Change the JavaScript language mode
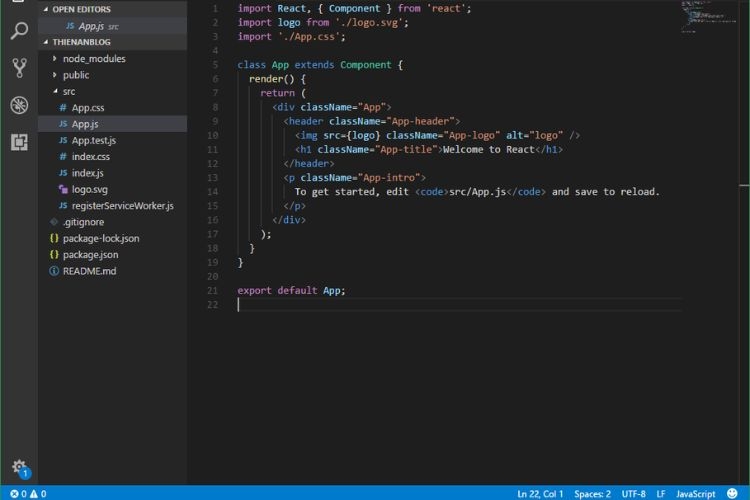 click(695, 493)
